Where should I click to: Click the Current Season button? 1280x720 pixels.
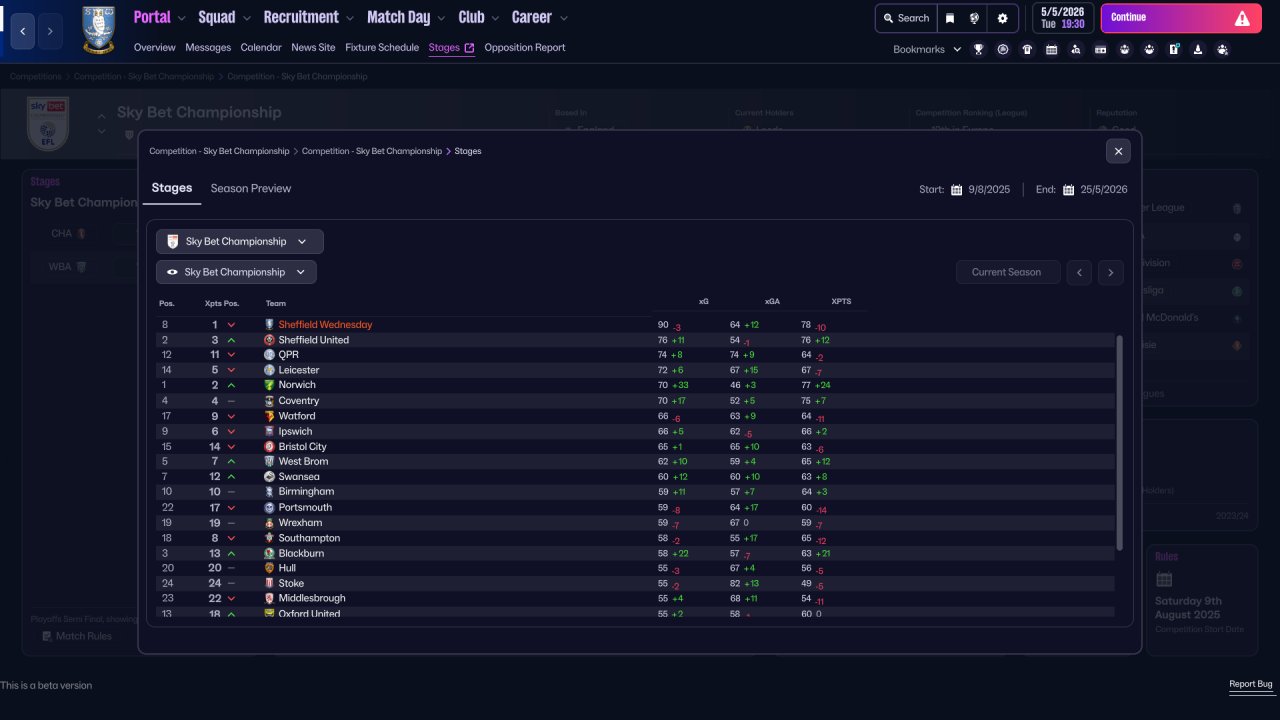pos(1008,272)
